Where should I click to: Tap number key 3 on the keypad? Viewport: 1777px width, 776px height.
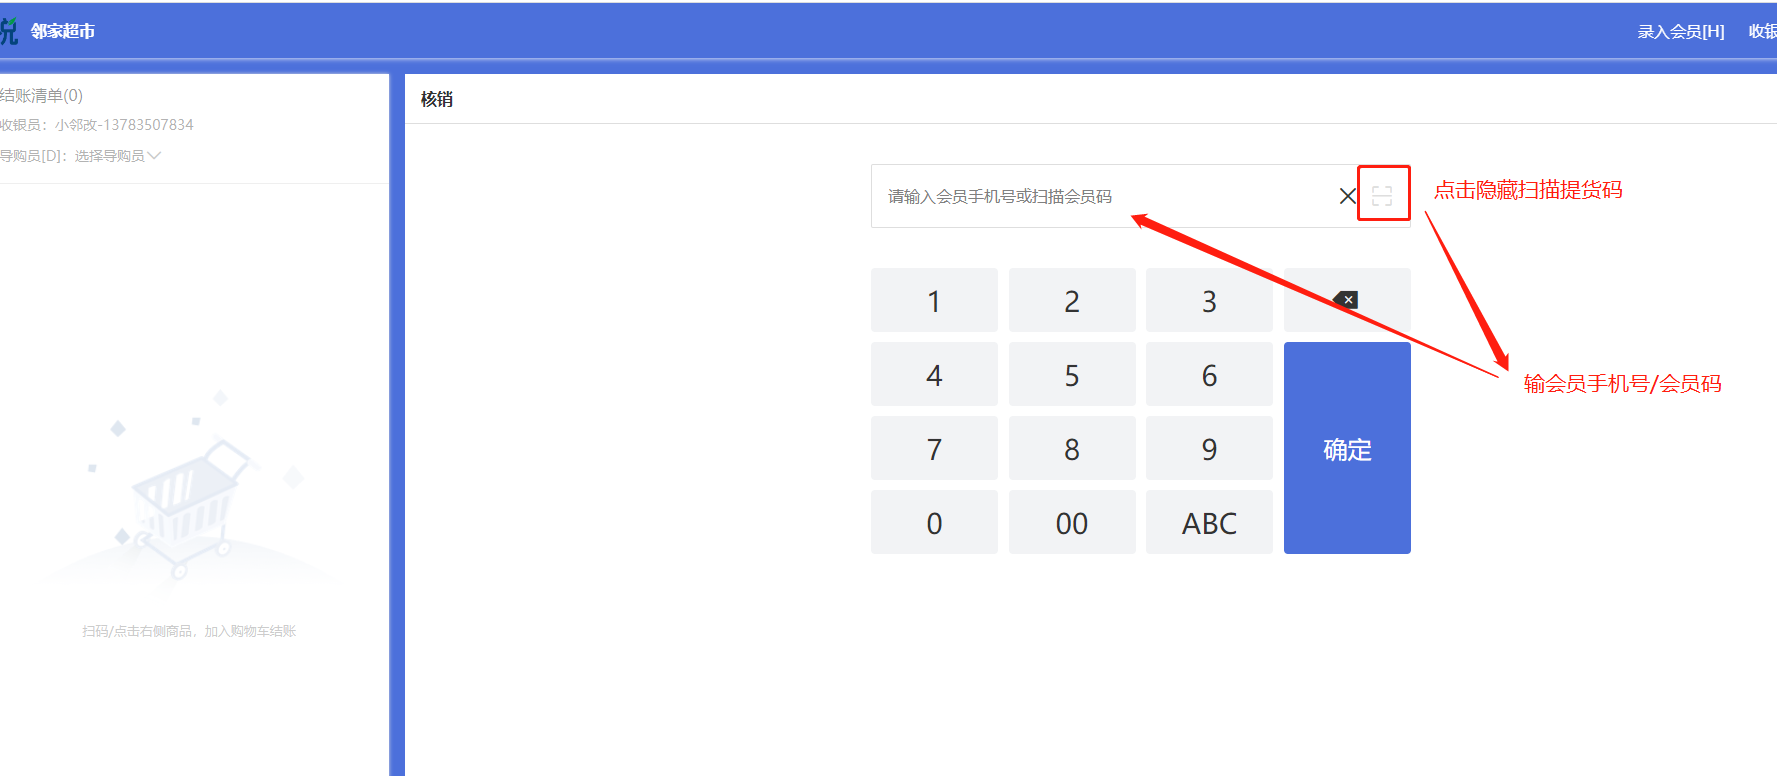(1209, 300)
